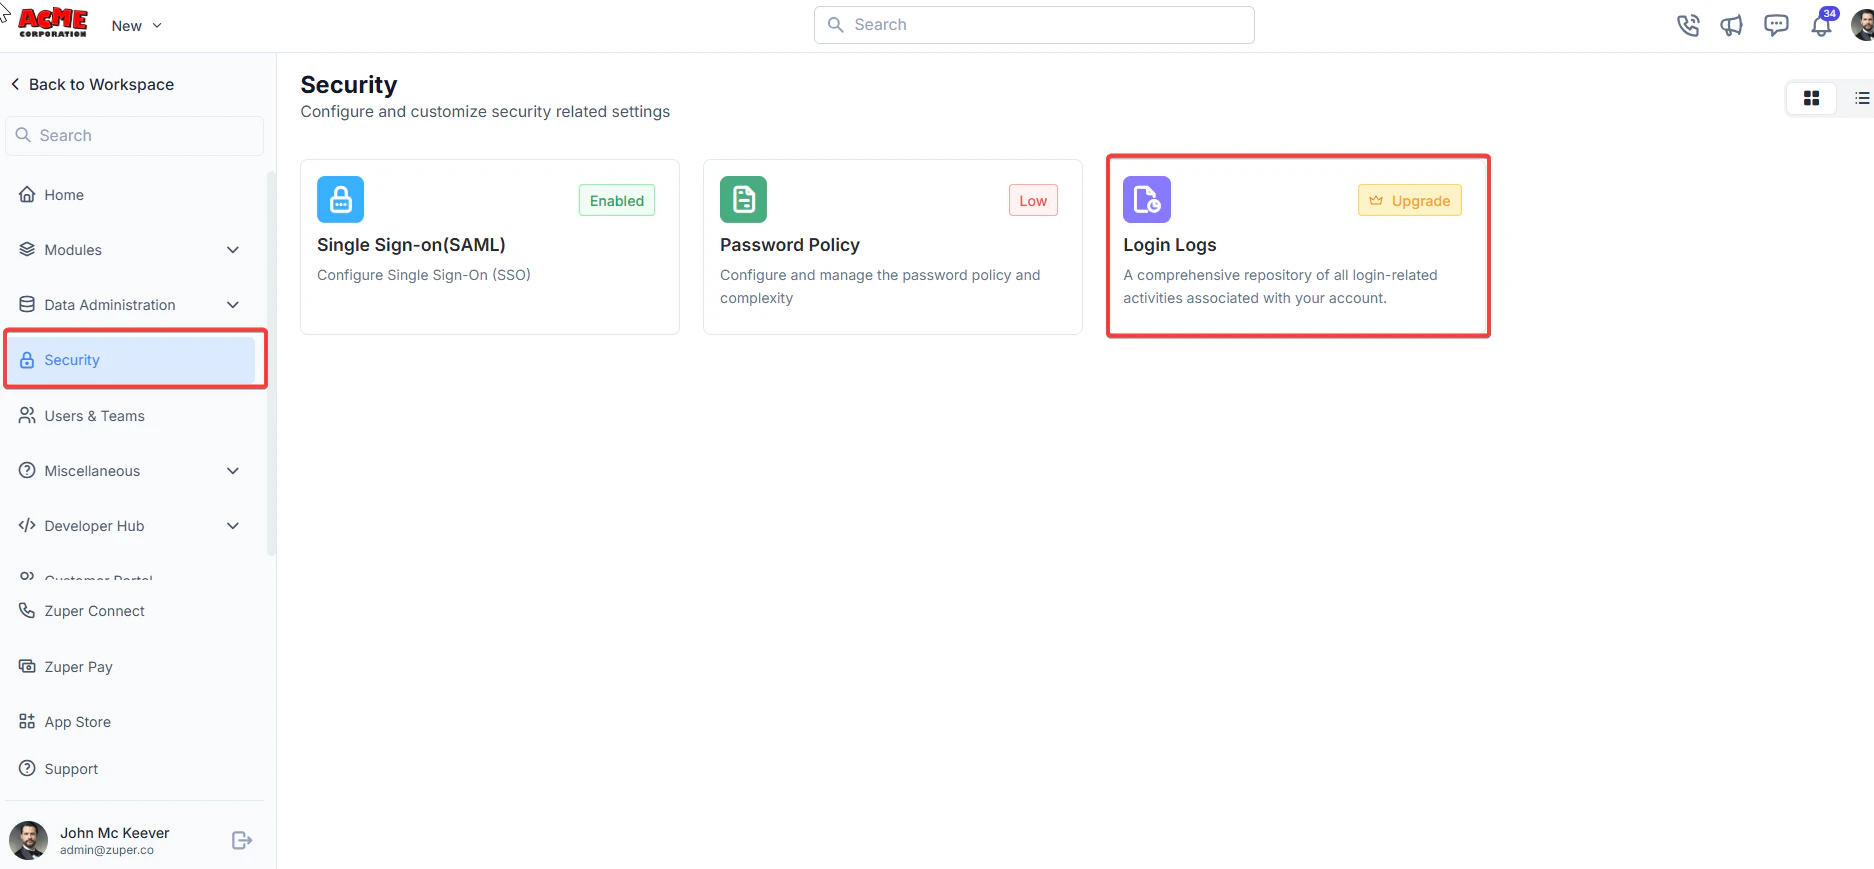Click the Upgrade button on Login Logs
Viewport: 1874px width, 869px height.
[x=1410, y=201]
